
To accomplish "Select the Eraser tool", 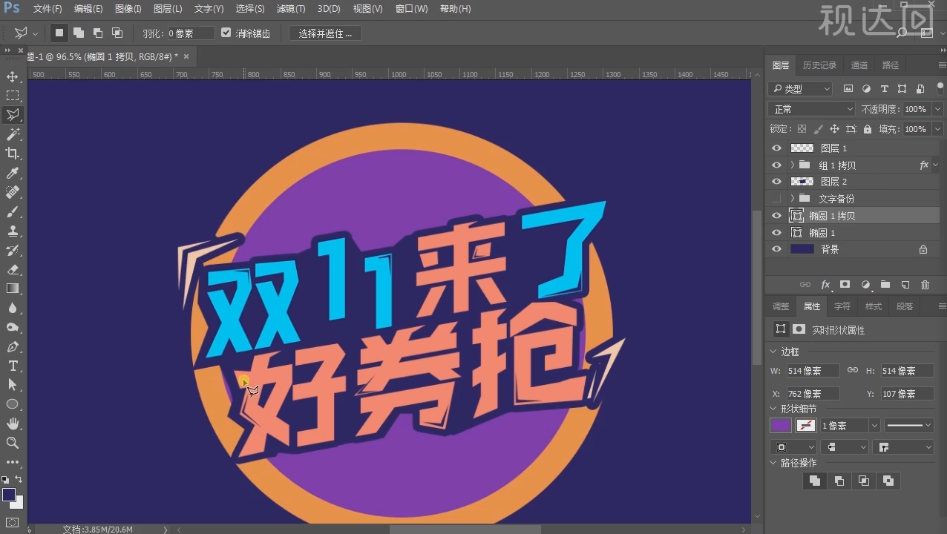I will [12, 269].
